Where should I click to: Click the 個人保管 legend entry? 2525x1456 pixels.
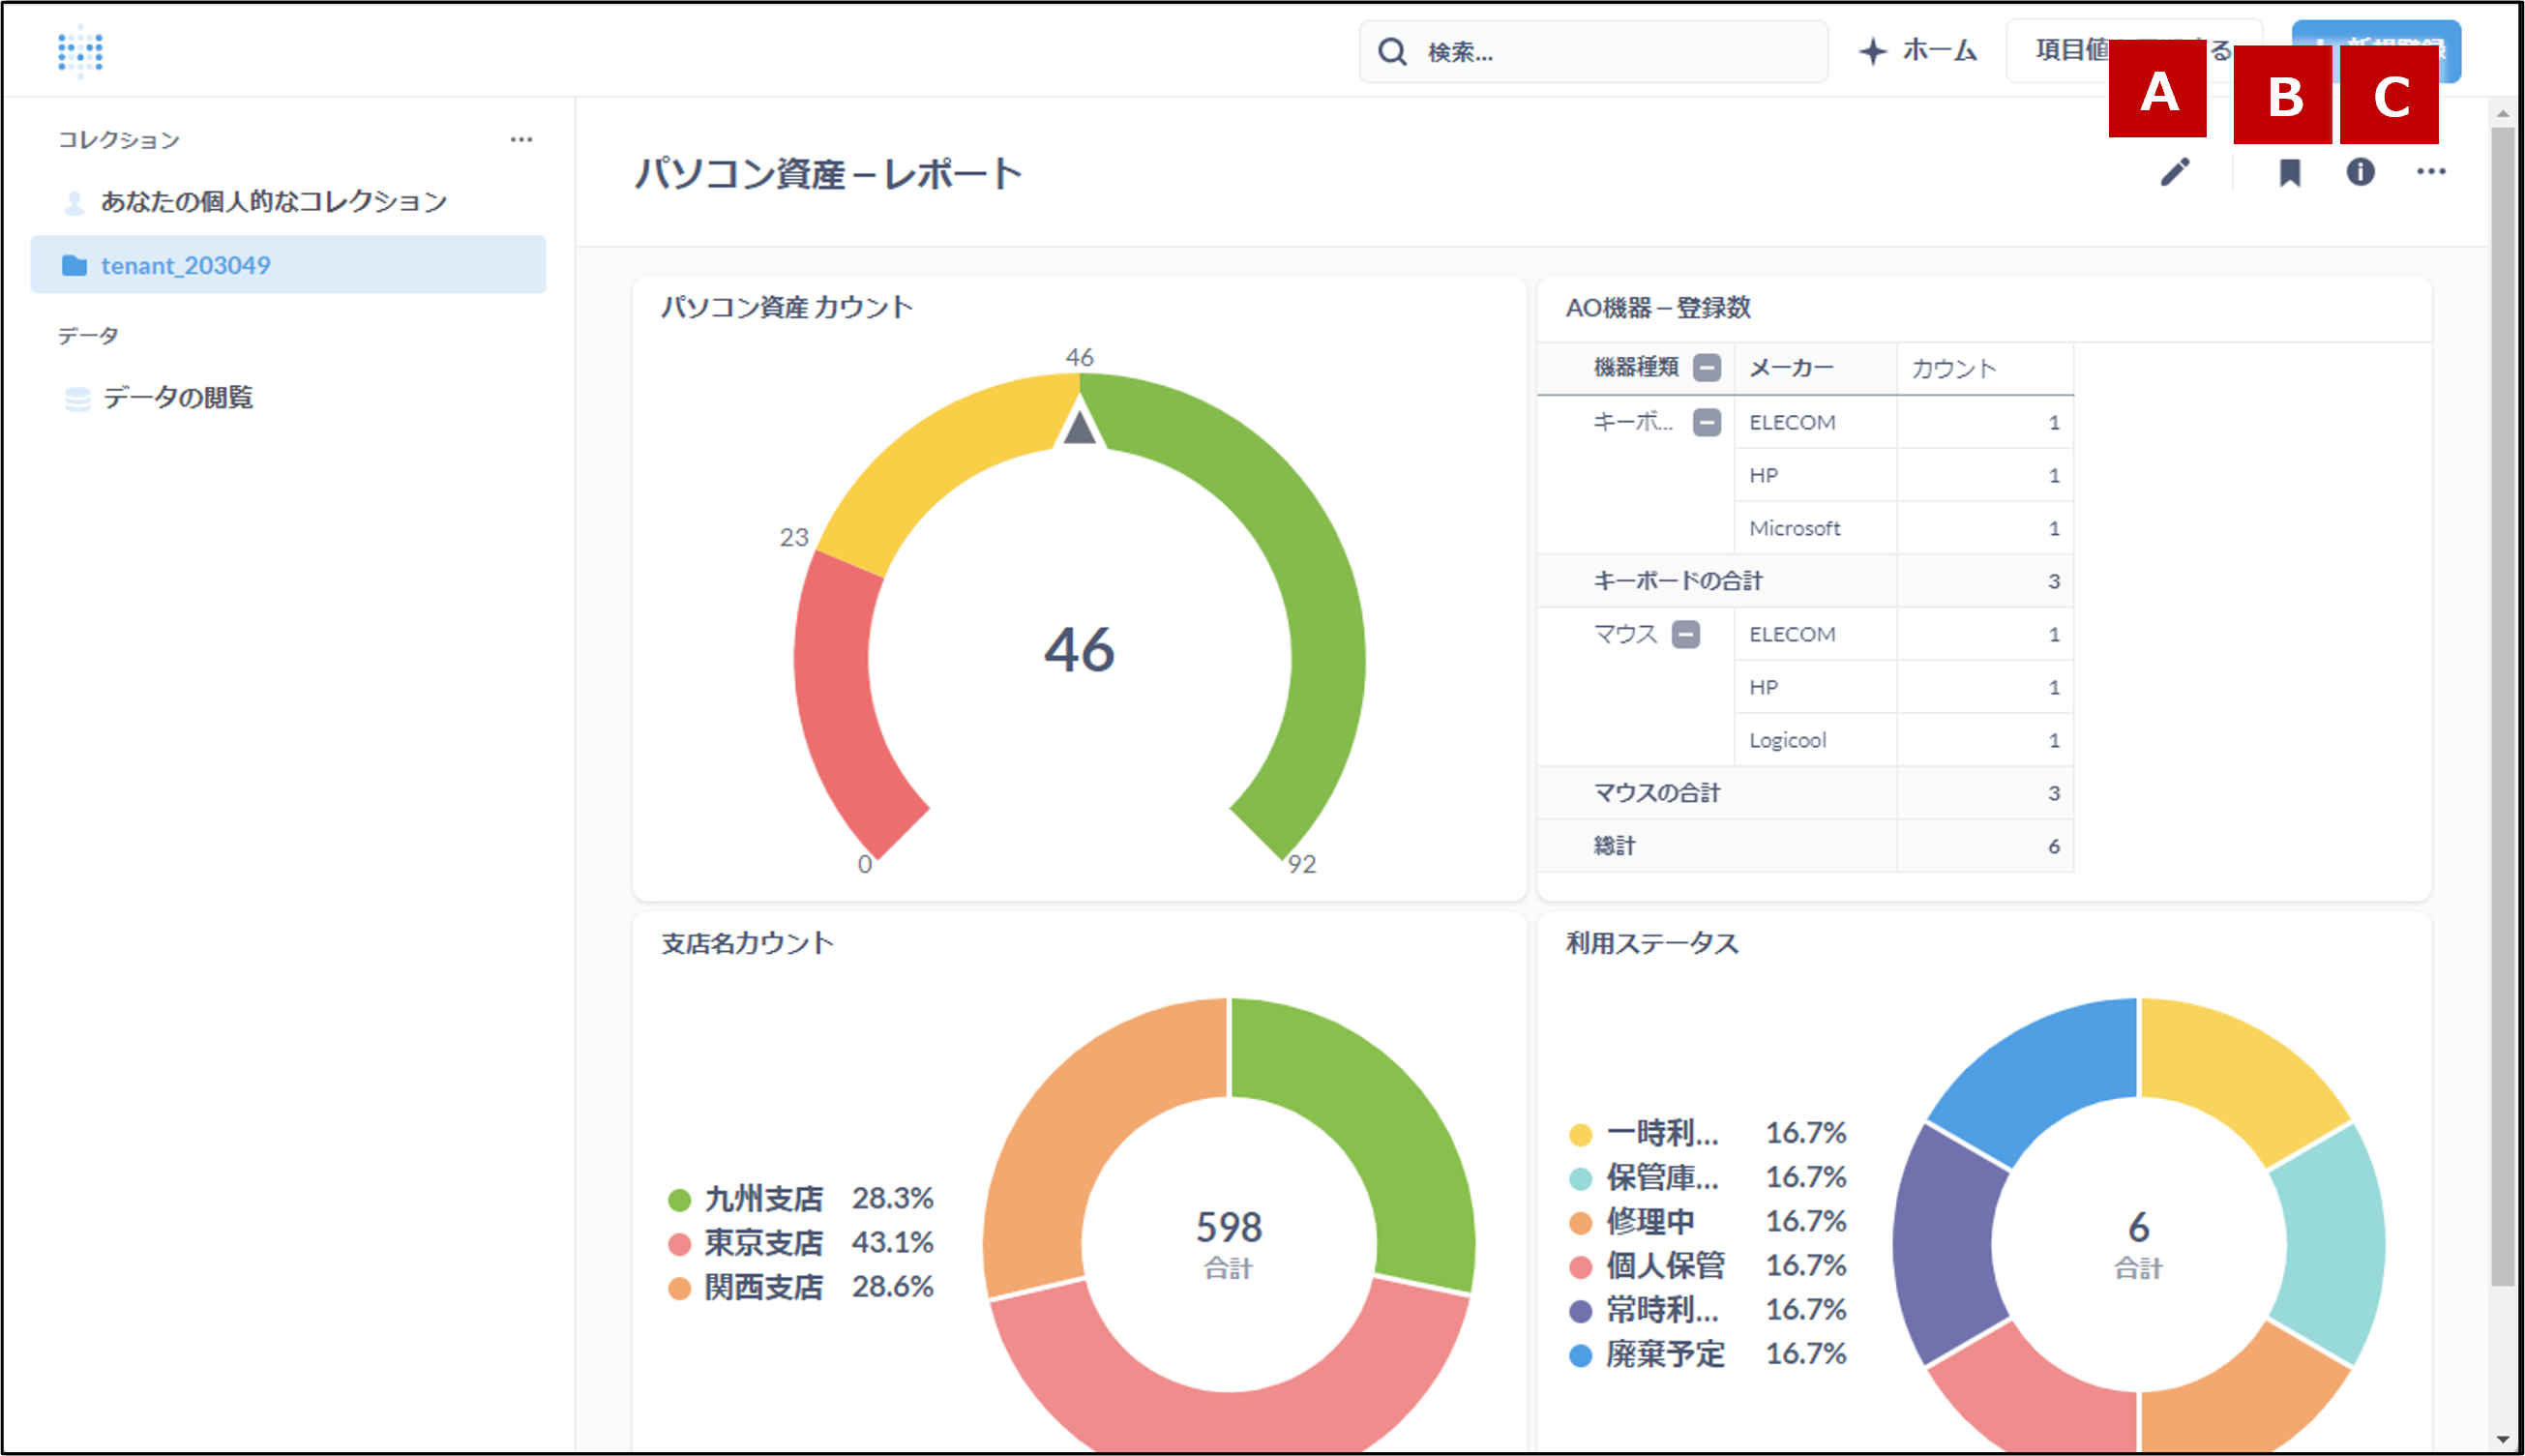click(x=1708, y=1266)
